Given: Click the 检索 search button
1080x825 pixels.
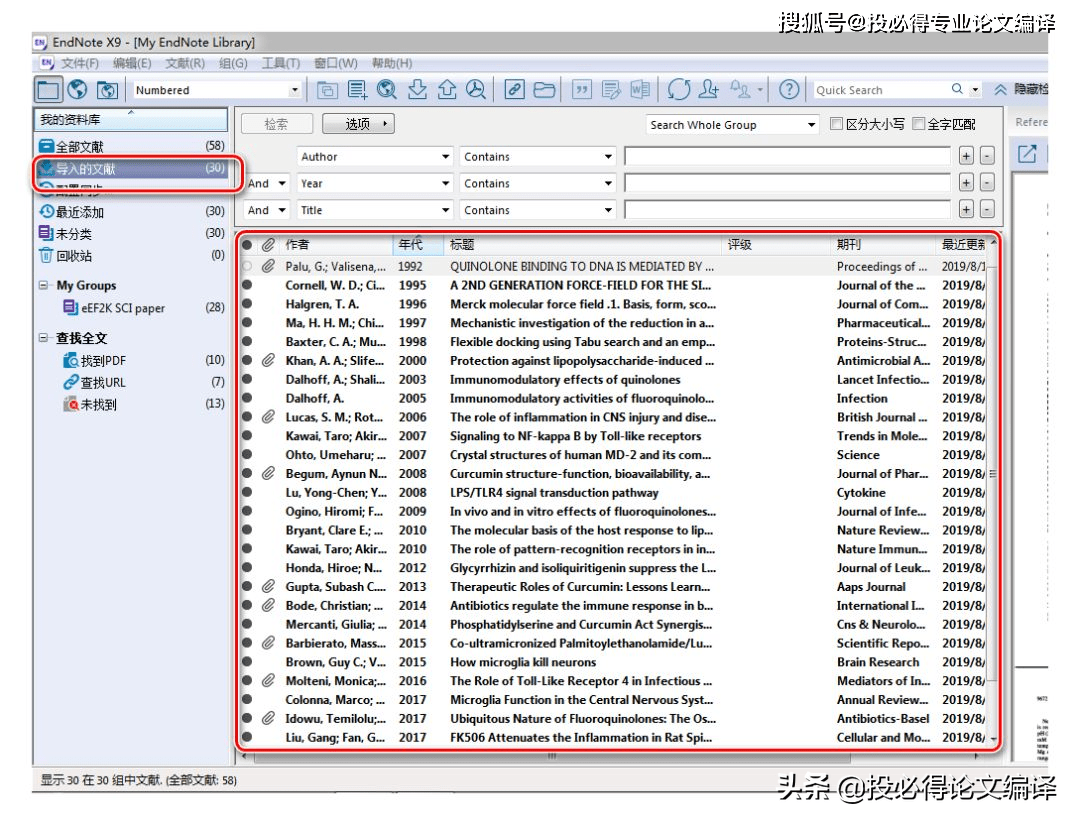Looking at the screenshot, I should (x=277, y=124).
